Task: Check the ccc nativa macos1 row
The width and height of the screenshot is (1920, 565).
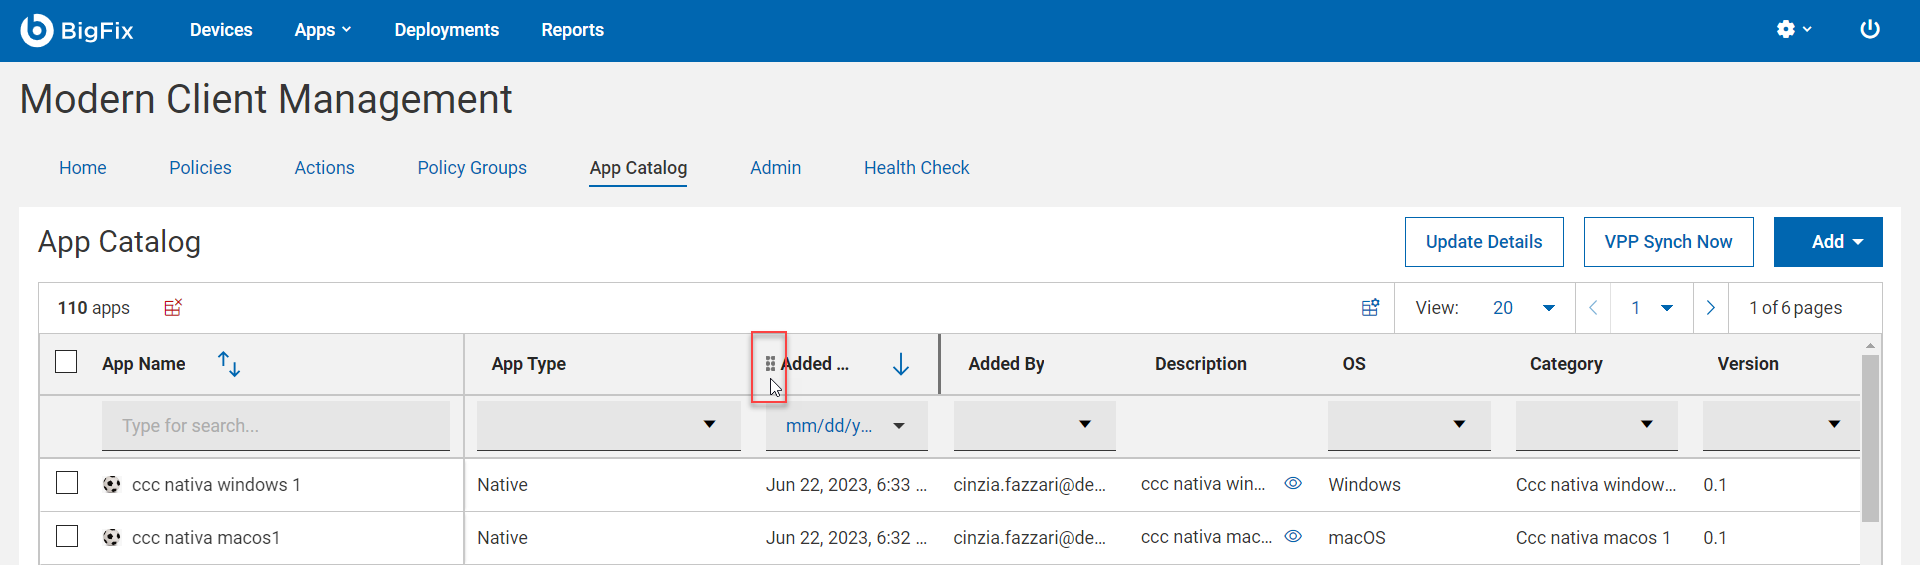Action: (x=67, y=536)
